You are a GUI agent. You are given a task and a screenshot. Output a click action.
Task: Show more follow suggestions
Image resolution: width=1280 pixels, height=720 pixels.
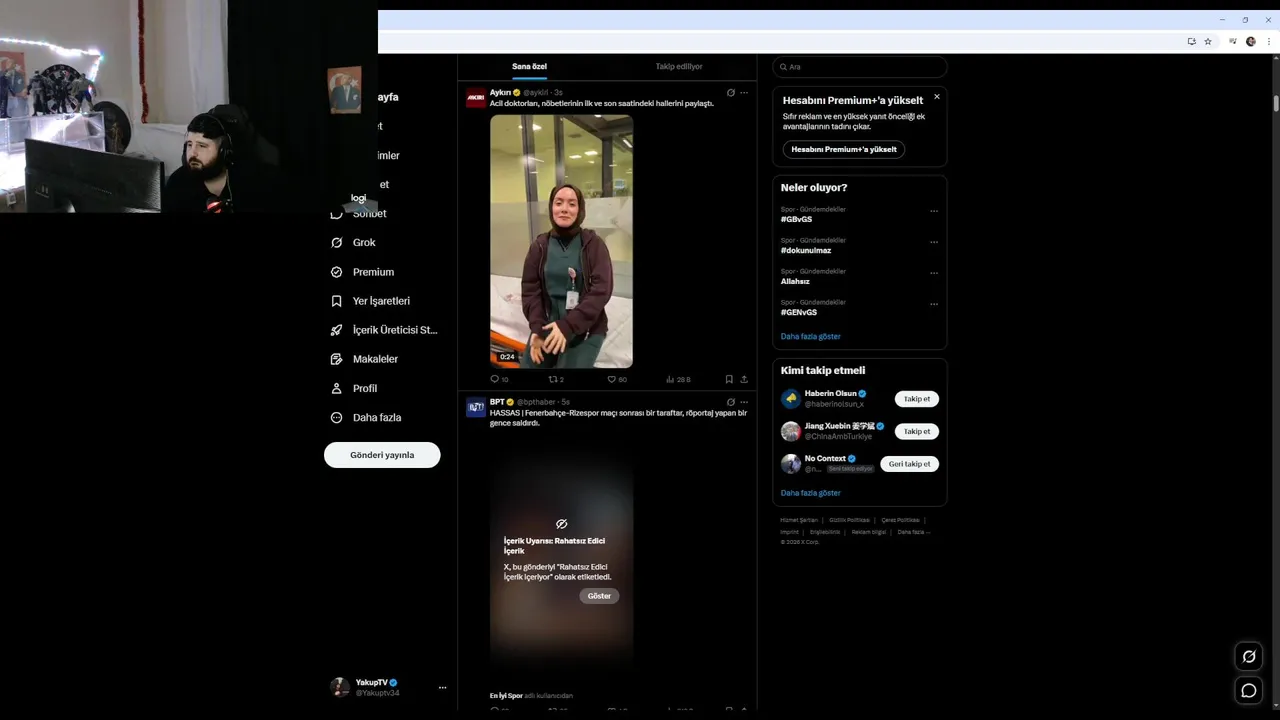[811, 493]
